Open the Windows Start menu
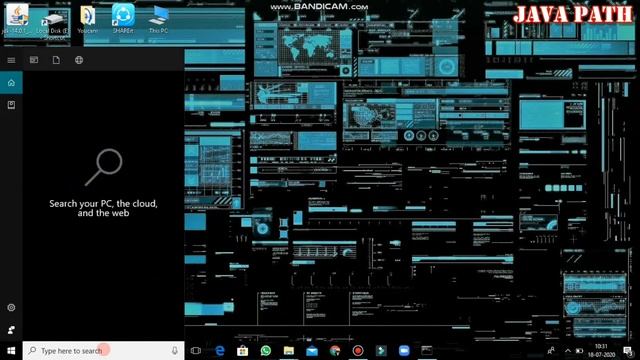This screenshot has width=640, height=360. (11, 351)
